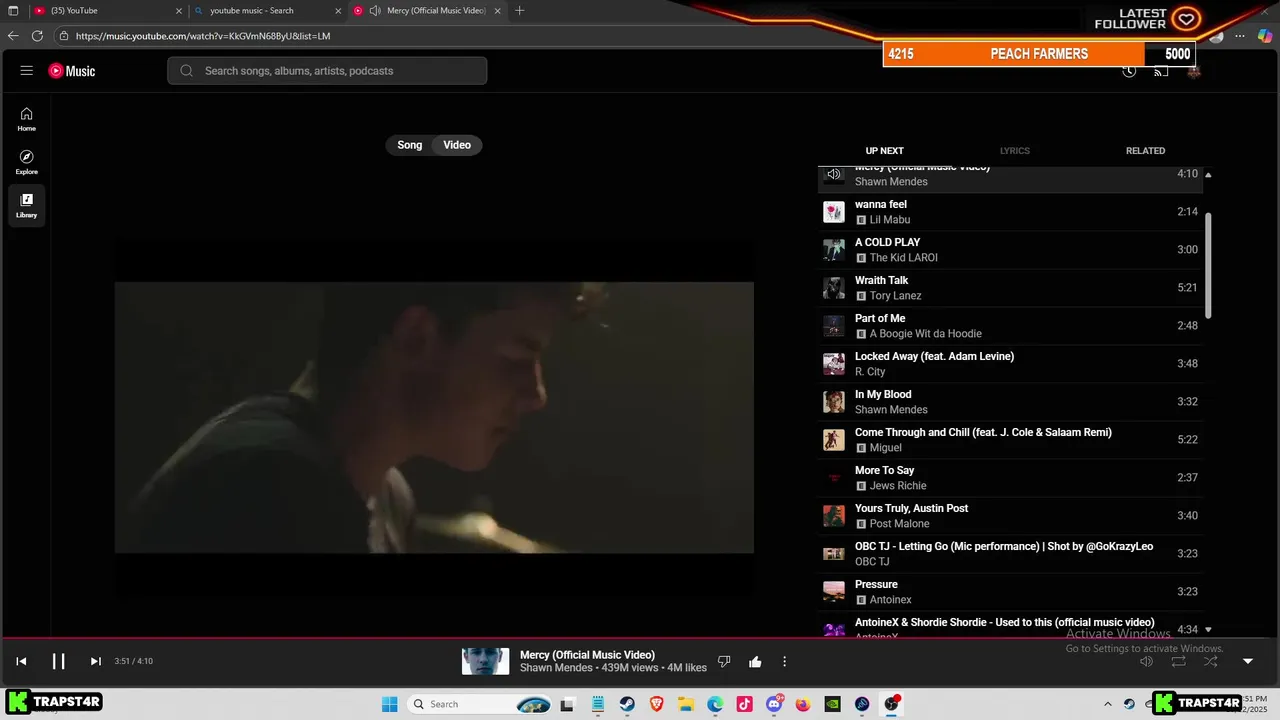This screenshot has height=720, width=1280.
Task: Click the Windows taskbar search box
Action: [x=482, y=704]
